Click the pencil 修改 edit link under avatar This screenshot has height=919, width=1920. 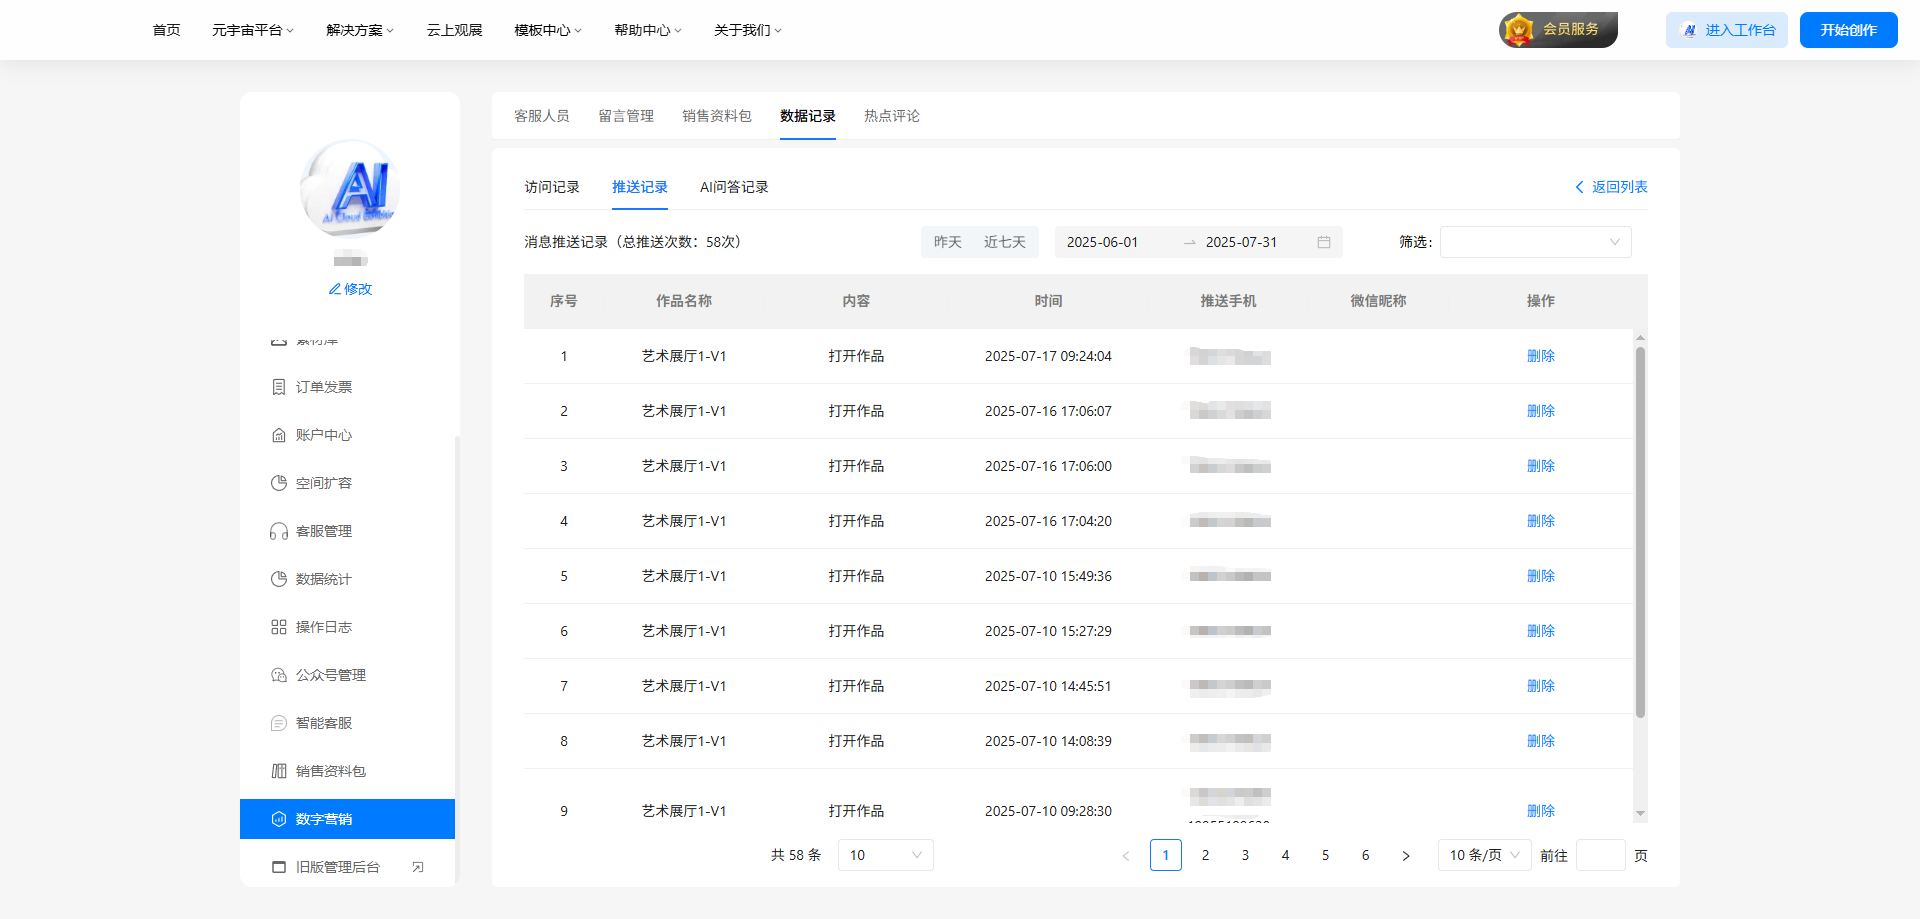[350, 289]
